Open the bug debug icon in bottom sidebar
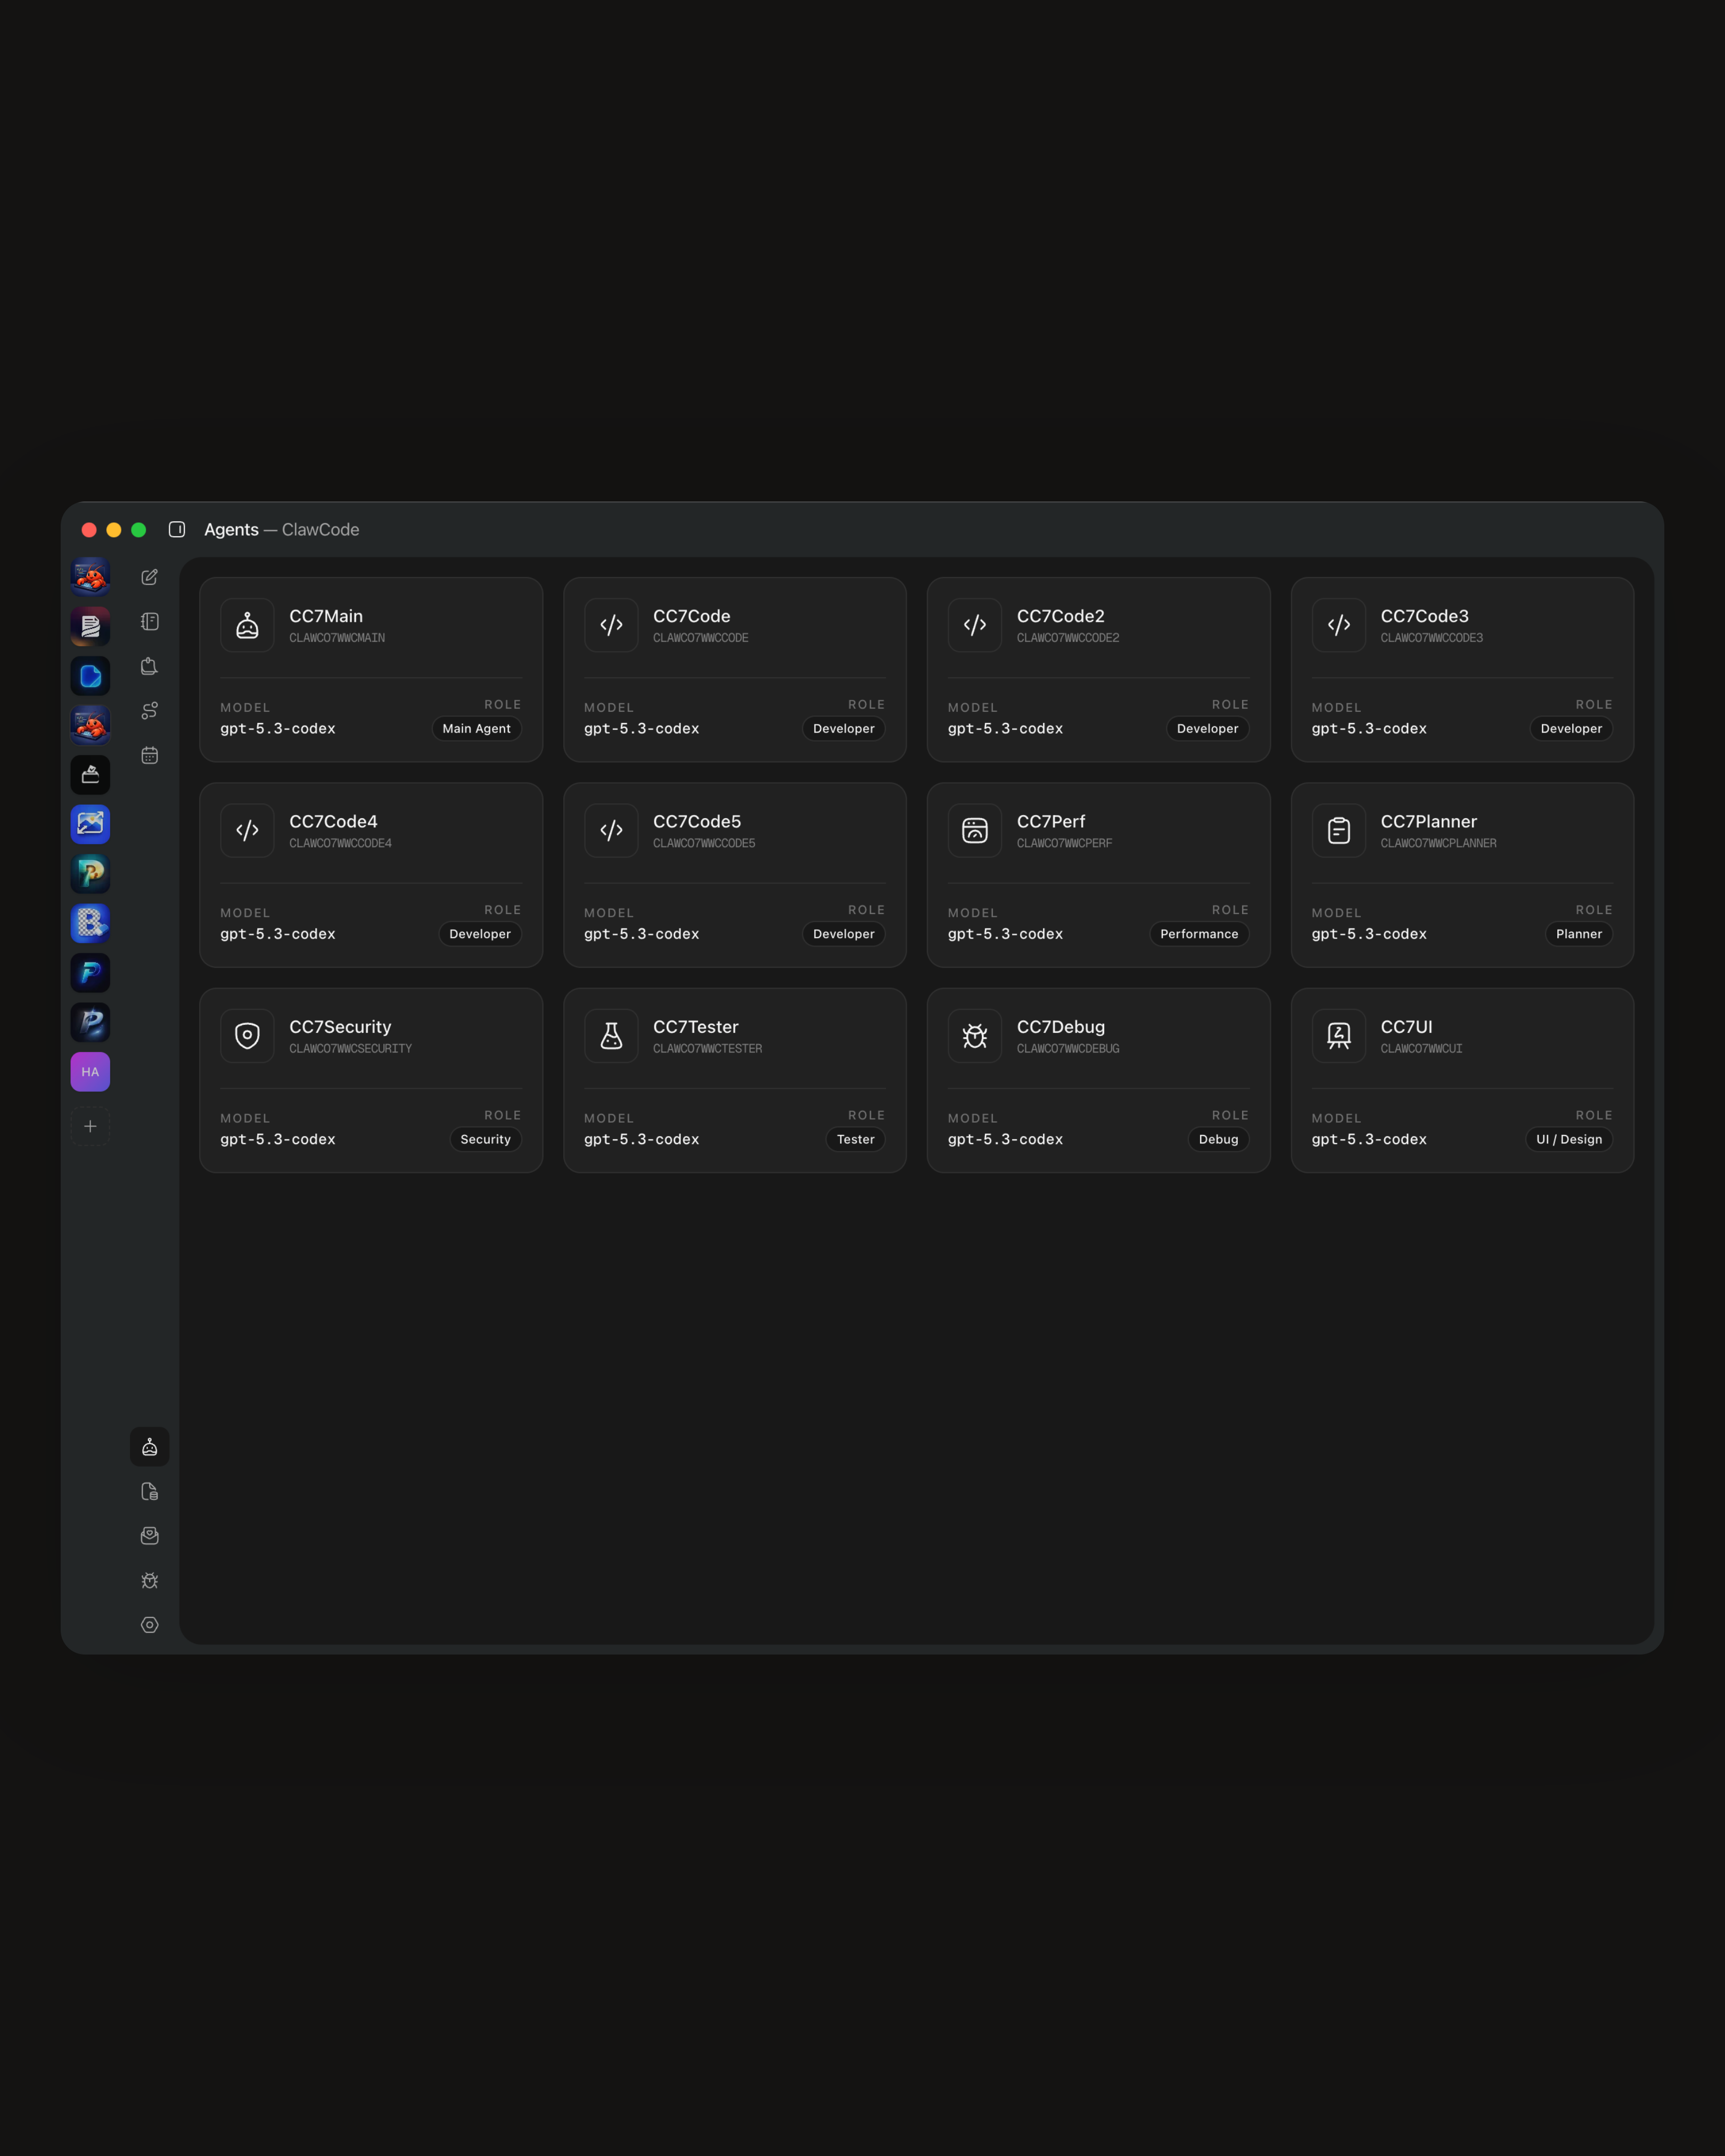The image size is (1725, 2156). [x=150, y=1580]
